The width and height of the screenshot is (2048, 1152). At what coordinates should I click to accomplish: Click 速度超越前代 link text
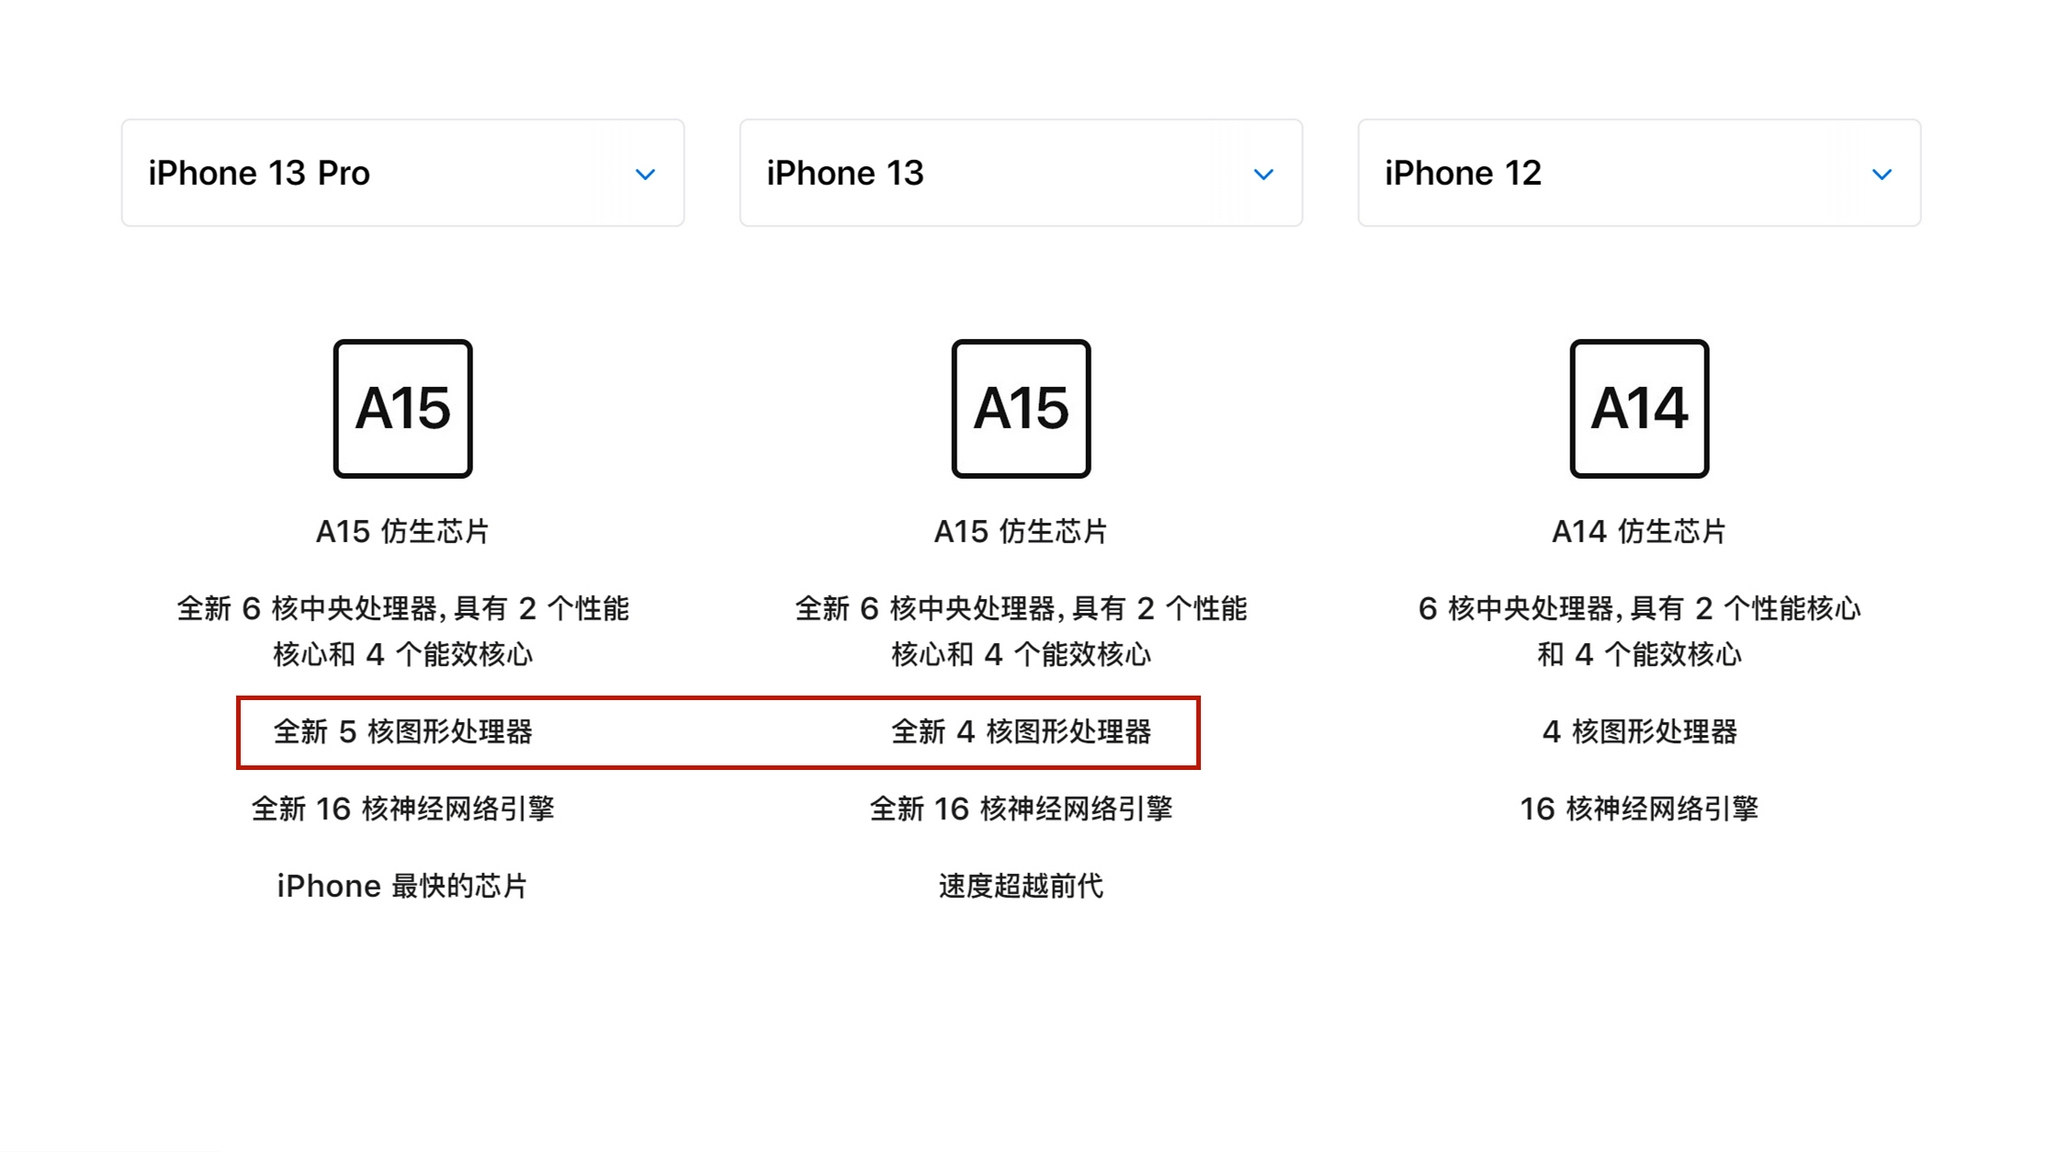[1023, 885]
